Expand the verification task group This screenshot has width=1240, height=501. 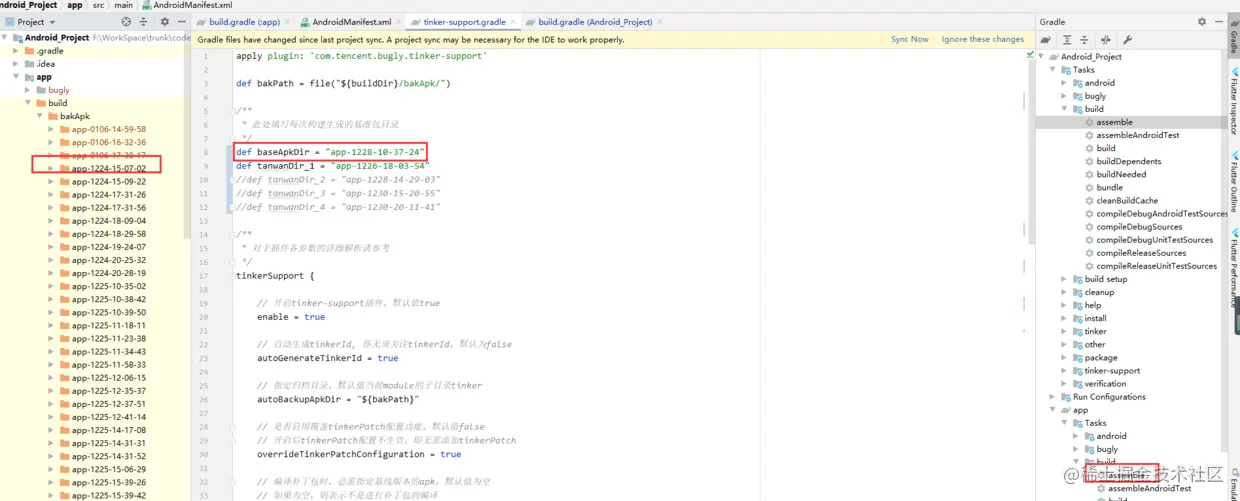tap(1065, 384)
